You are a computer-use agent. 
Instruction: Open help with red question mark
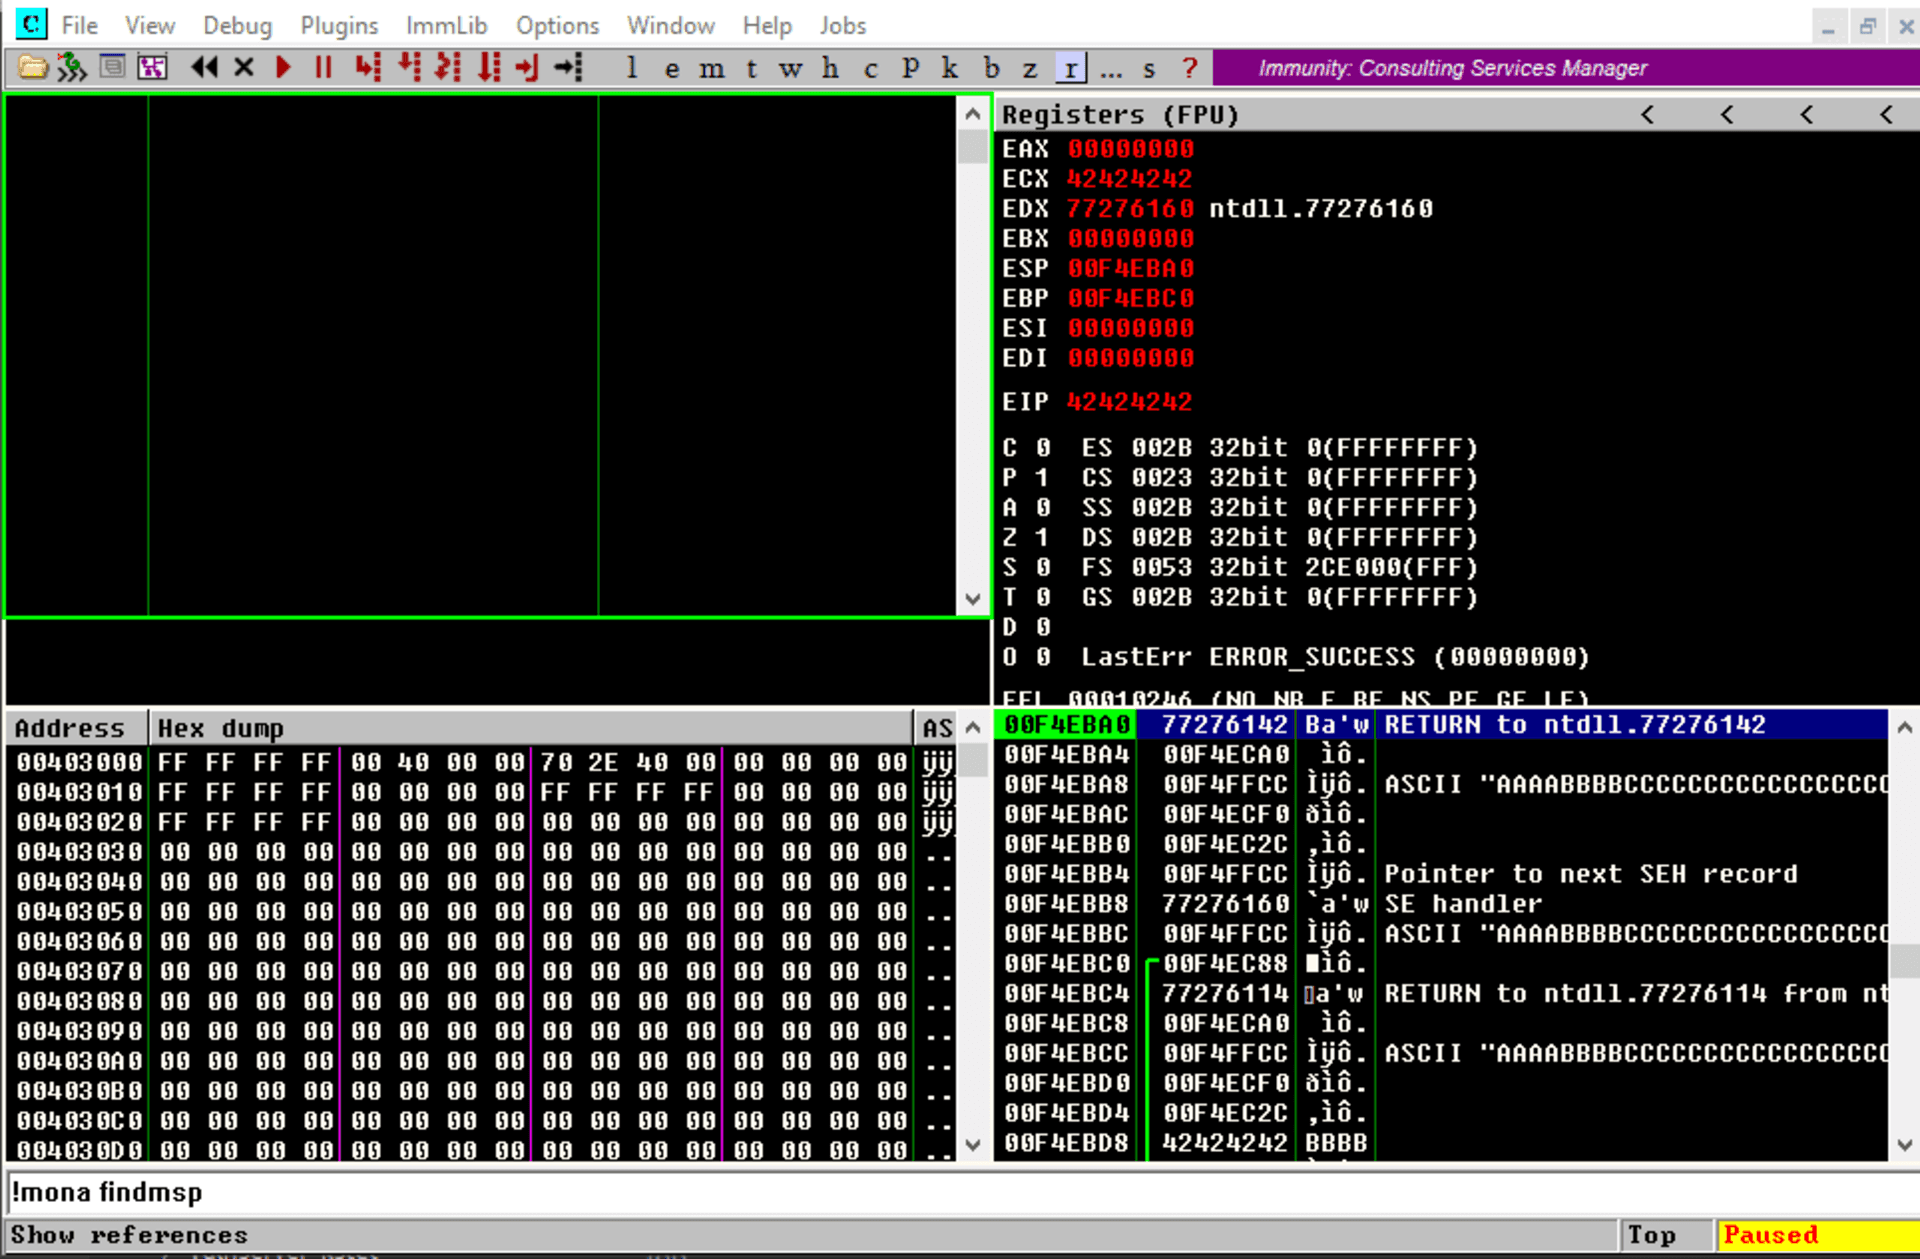pyautogui.click(x=1189, y=68)
